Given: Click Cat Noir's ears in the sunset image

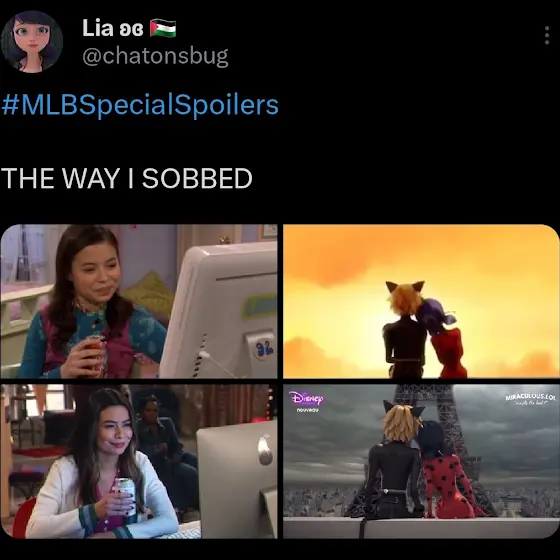Looking at the screenshot, I should 405,286.
